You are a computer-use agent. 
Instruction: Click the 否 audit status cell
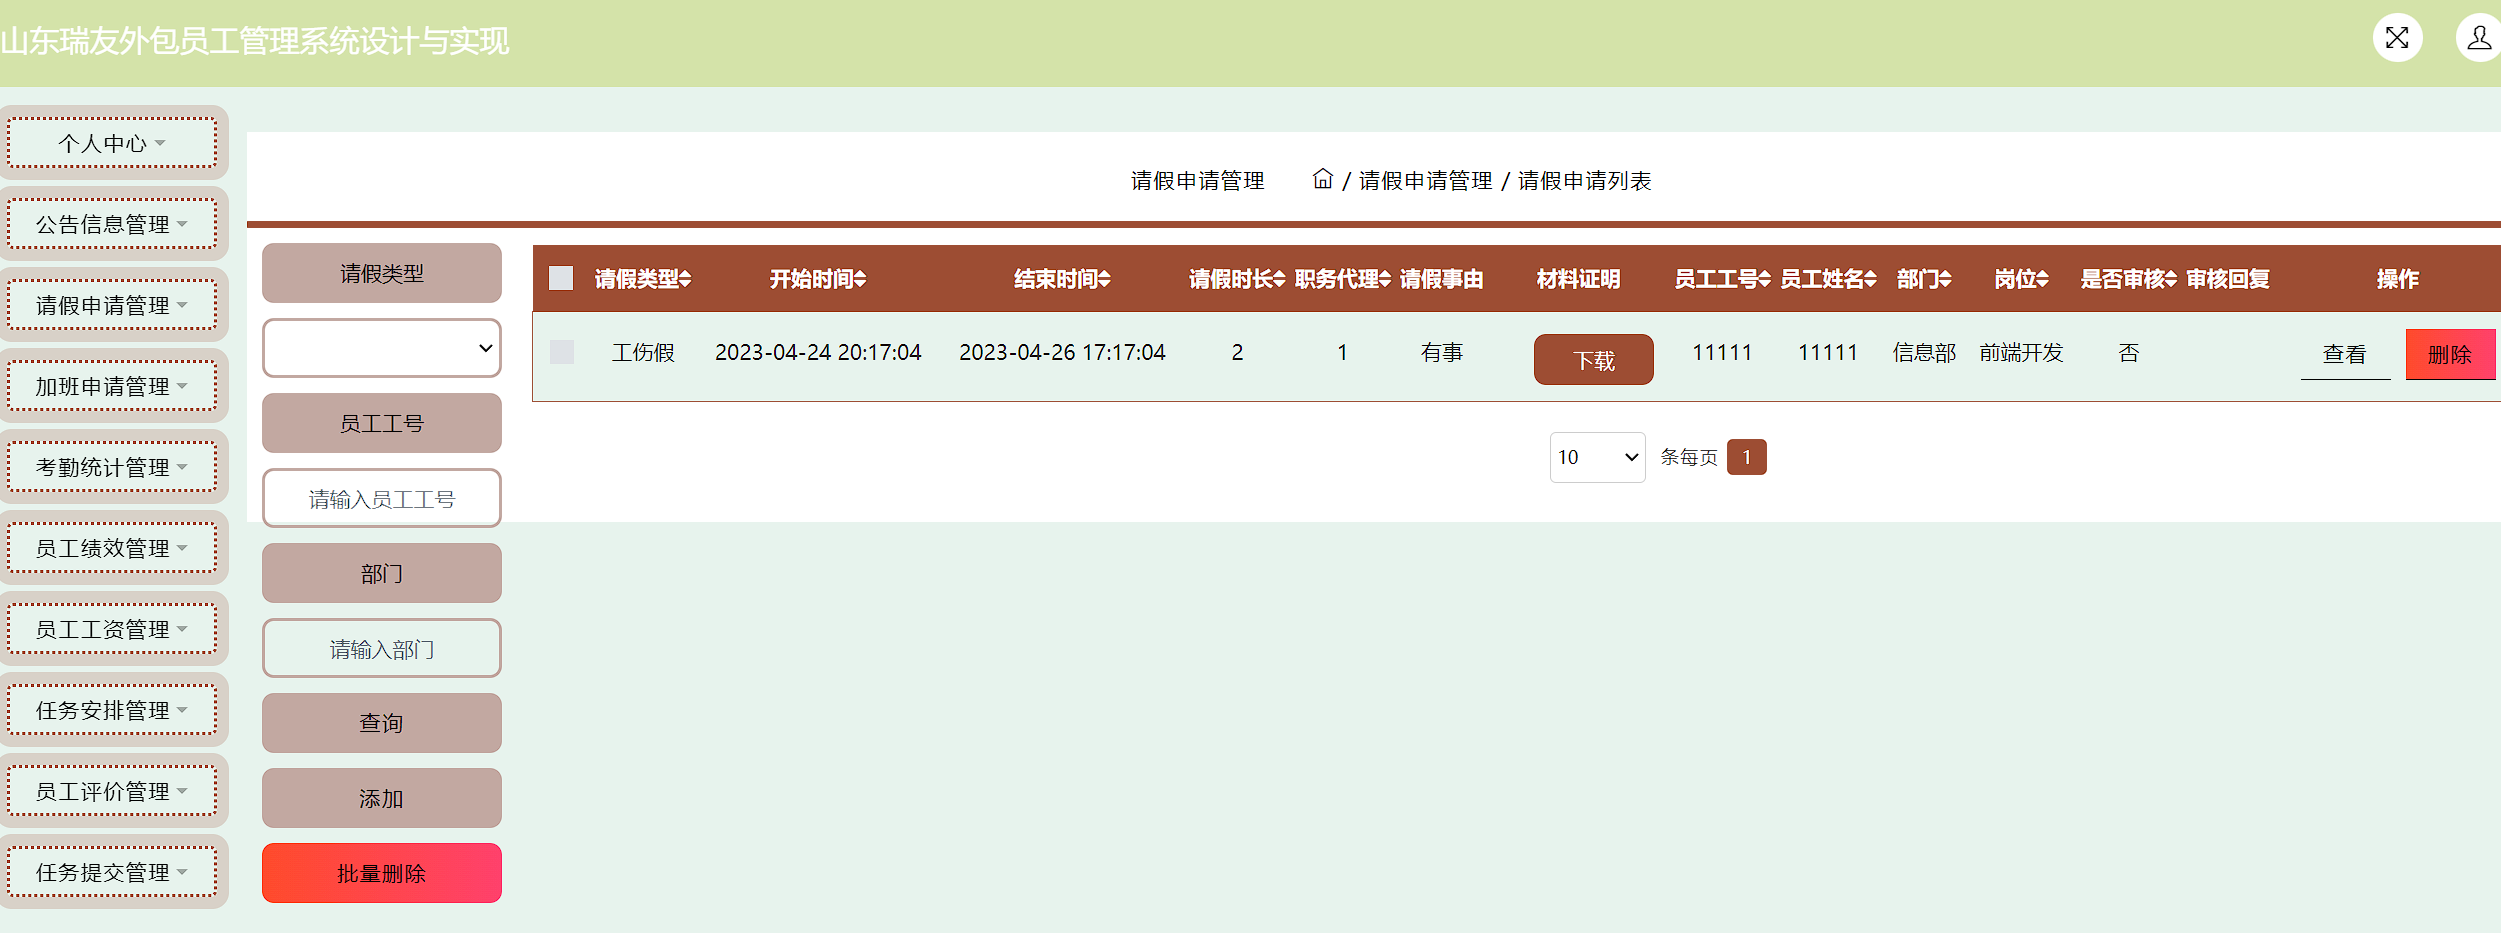[2128, 352]
